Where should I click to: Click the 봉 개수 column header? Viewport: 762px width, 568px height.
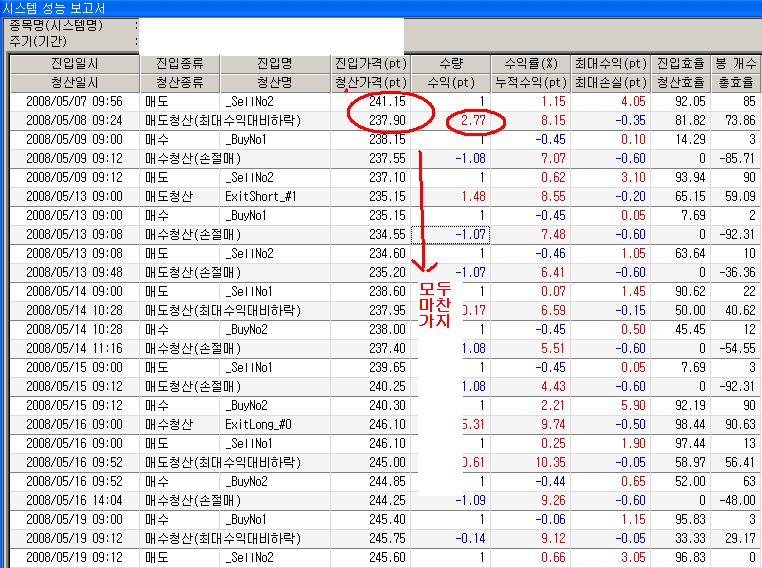735,63
